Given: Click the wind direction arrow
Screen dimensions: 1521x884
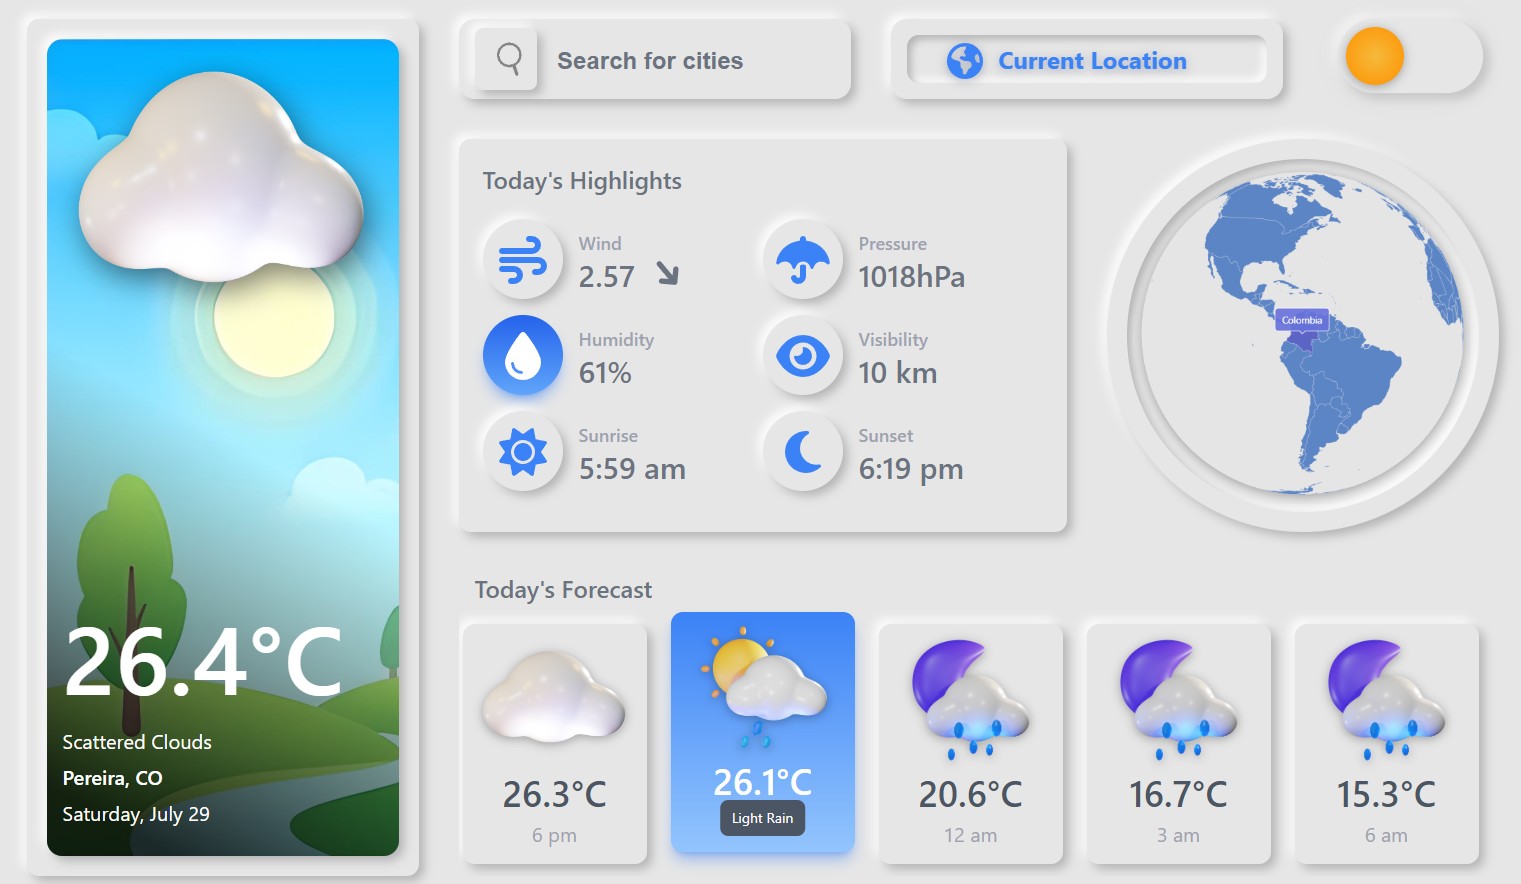Looking at the screenshot, I should (672, 275).
